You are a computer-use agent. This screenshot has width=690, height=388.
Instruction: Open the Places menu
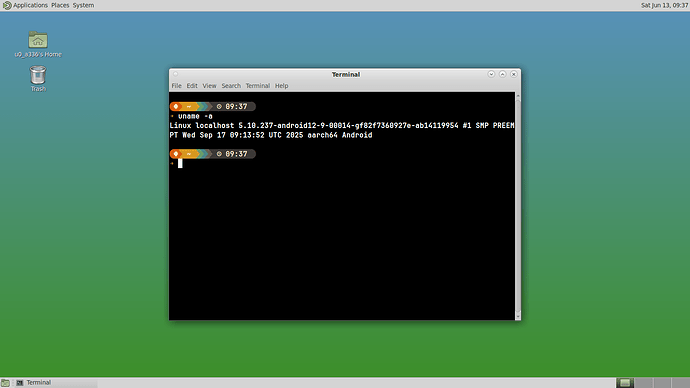click(x=60, y=5)
